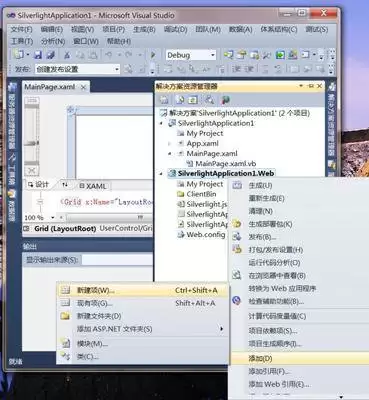Open Solution Explorer window position dropdown arrow
The width and height of the screenshot is (369, 400).
301,86
